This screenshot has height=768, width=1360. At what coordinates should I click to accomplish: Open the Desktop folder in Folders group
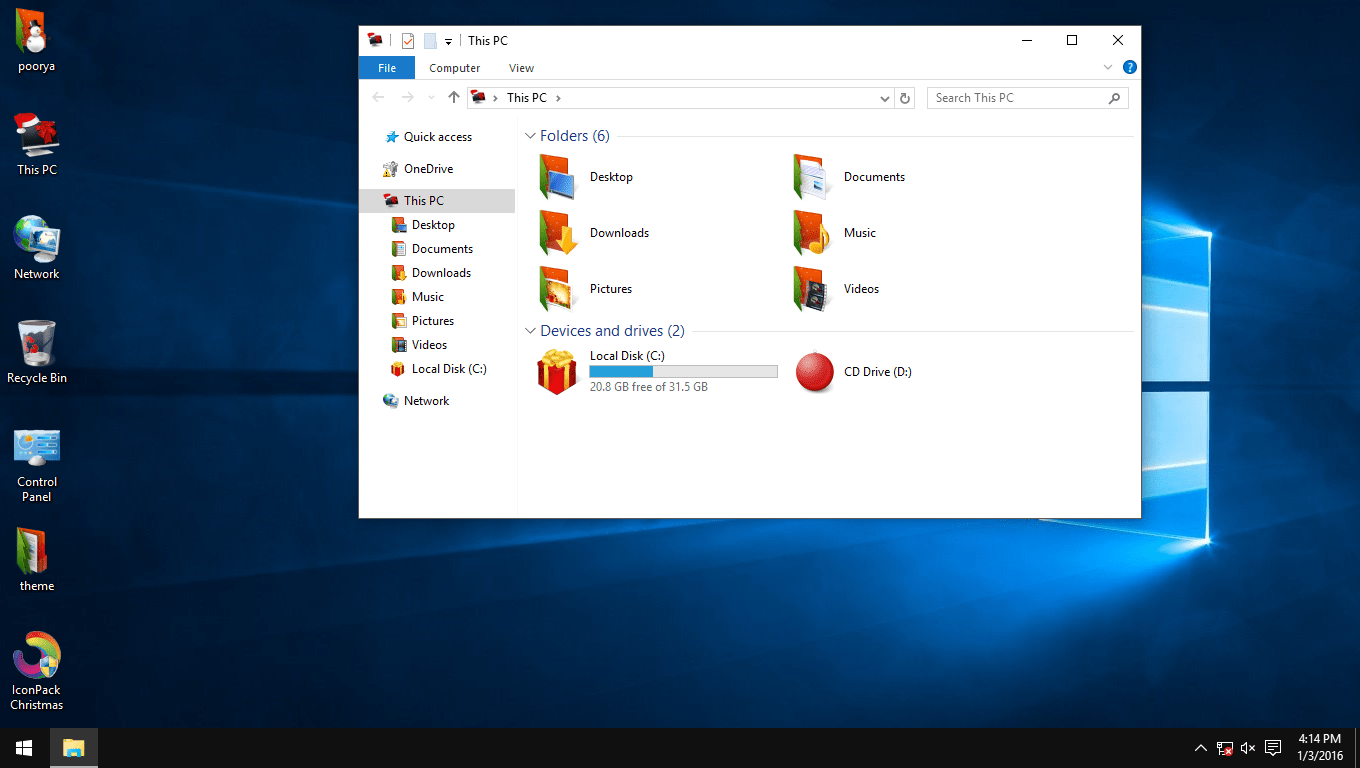[586, 177]
